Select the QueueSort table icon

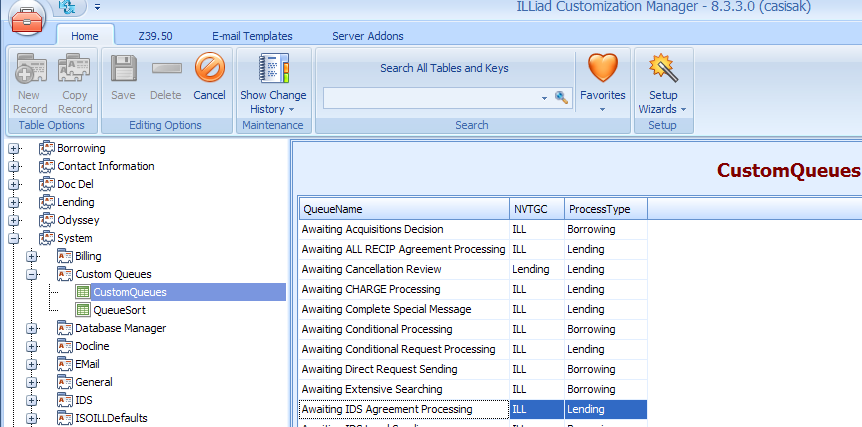pos(84,310)
